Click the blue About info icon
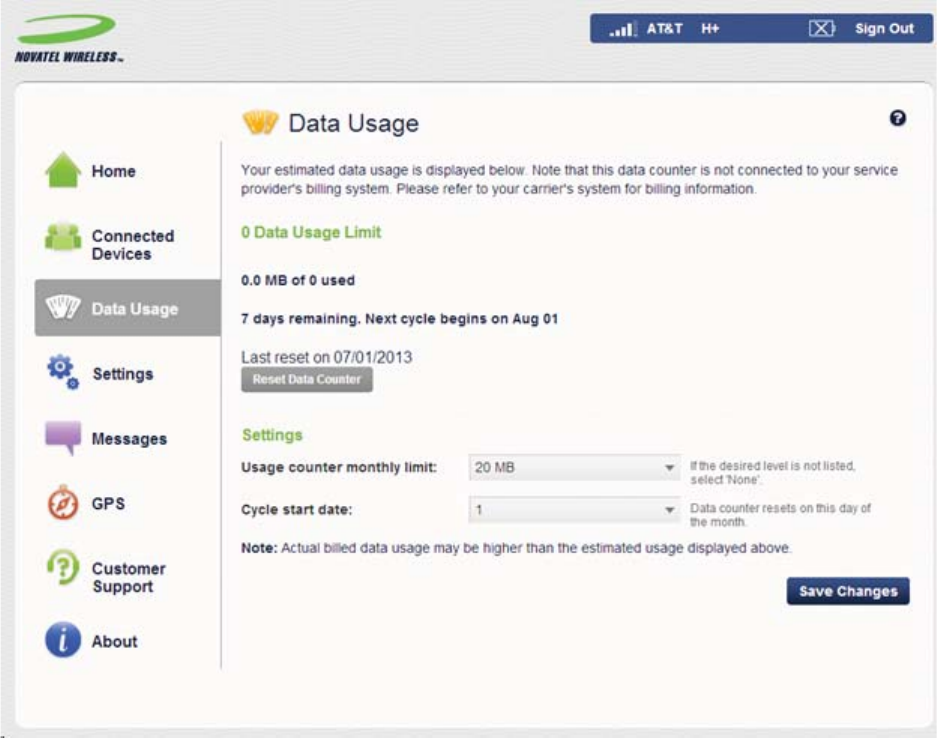The image size is (937, 738). tap(63, 640)
